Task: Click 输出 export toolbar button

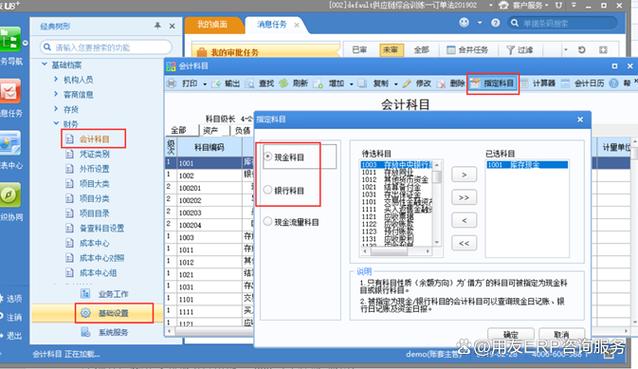Action: [x=227, y=83]
